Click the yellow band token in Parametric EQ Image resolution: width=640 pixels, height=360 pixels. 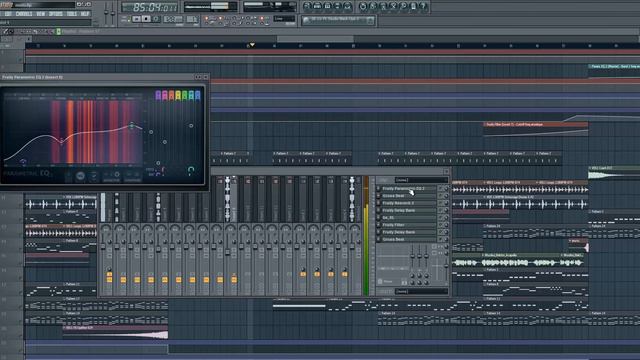click(178, 96)
